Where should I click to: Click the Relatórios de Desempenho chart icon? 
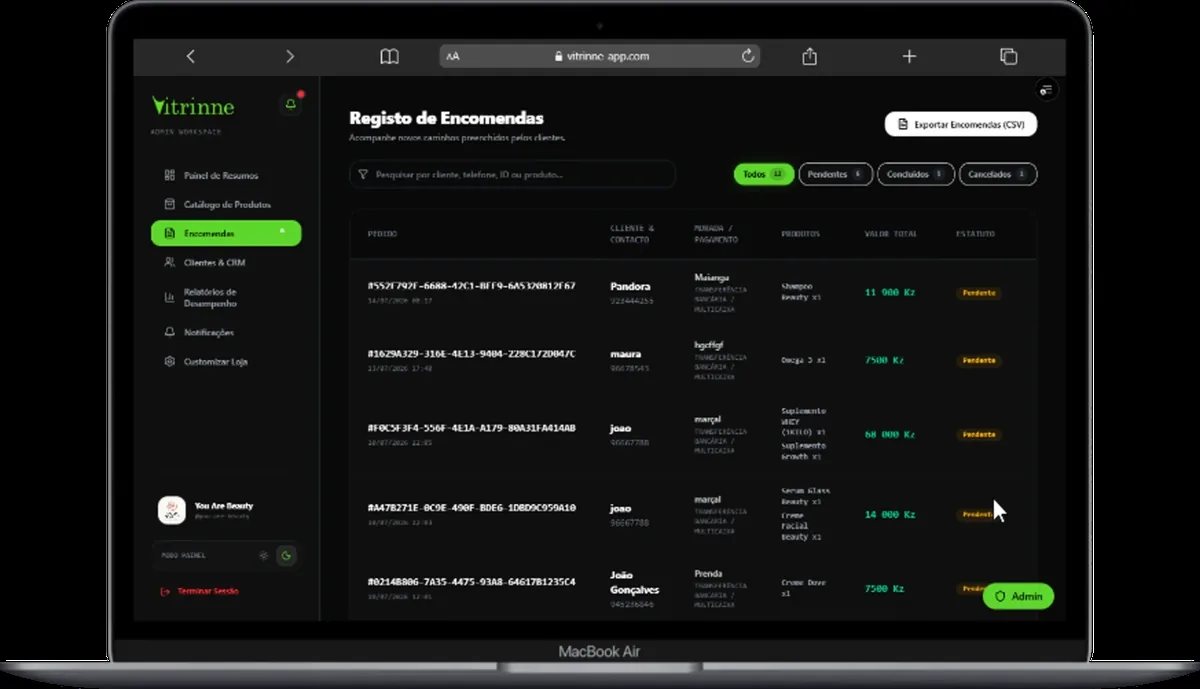pos(169,297)
